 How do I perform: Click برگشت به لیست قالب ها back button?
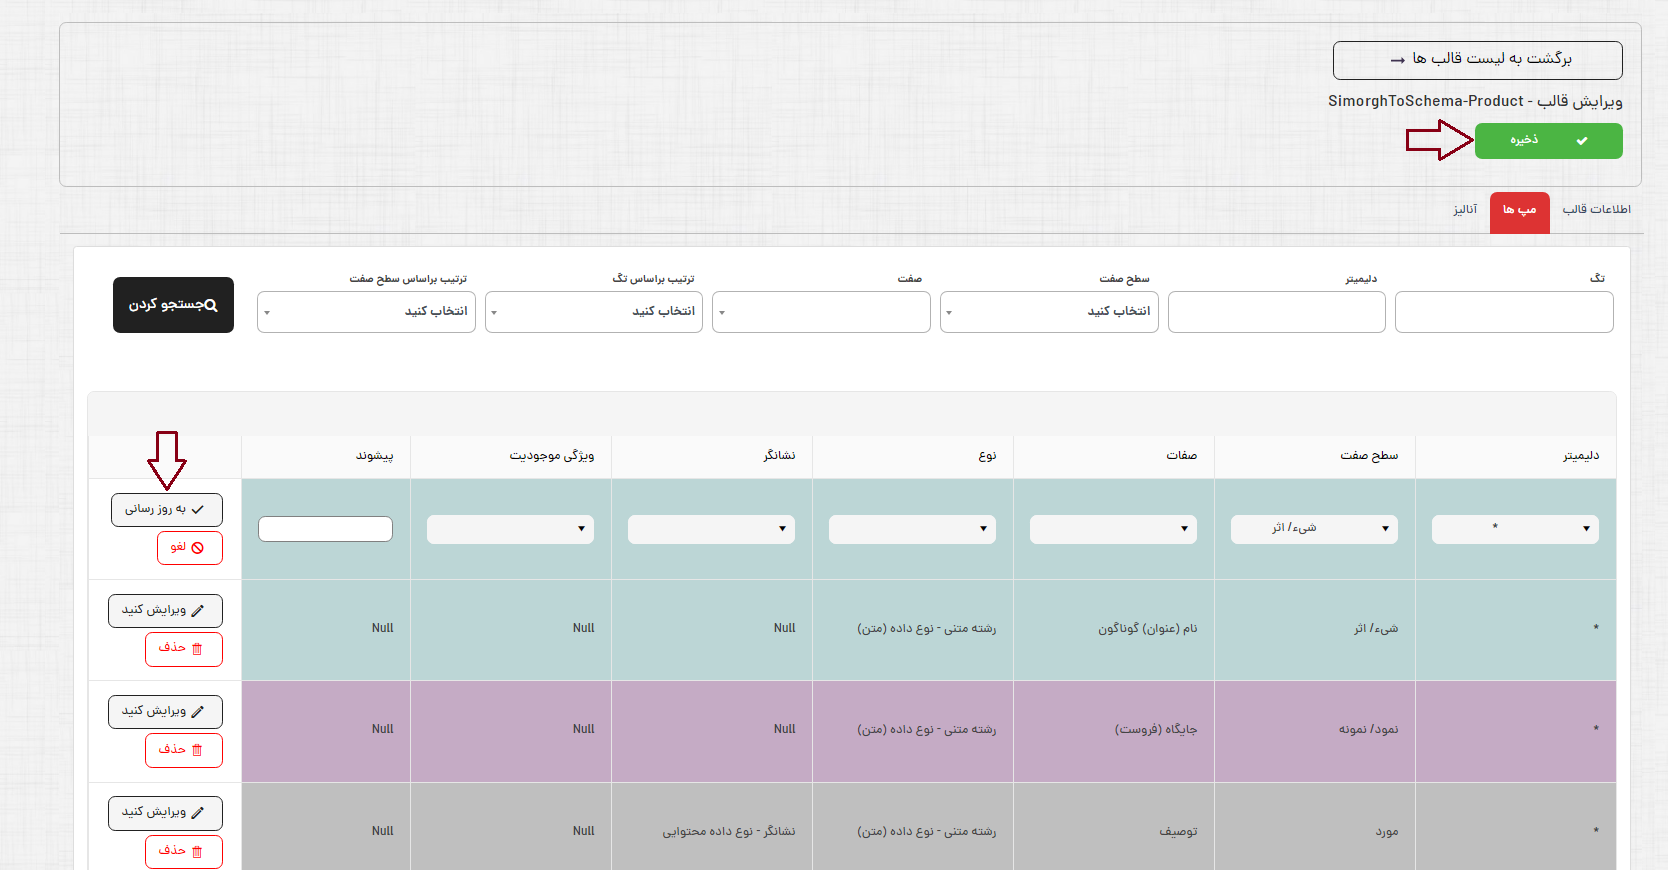pyautogui.click(x=1477, y=60)
